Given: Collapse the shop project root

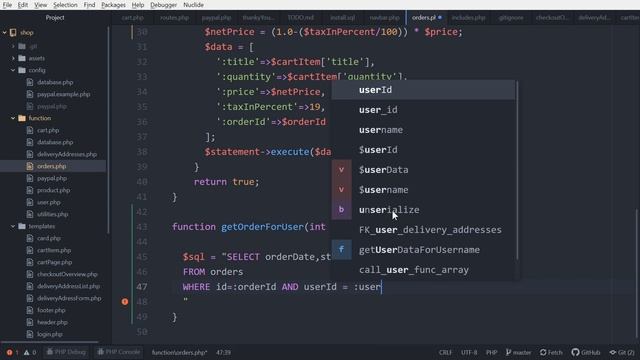Looking at the screenshot, I should pyautogui.click(x=5, y=32).
